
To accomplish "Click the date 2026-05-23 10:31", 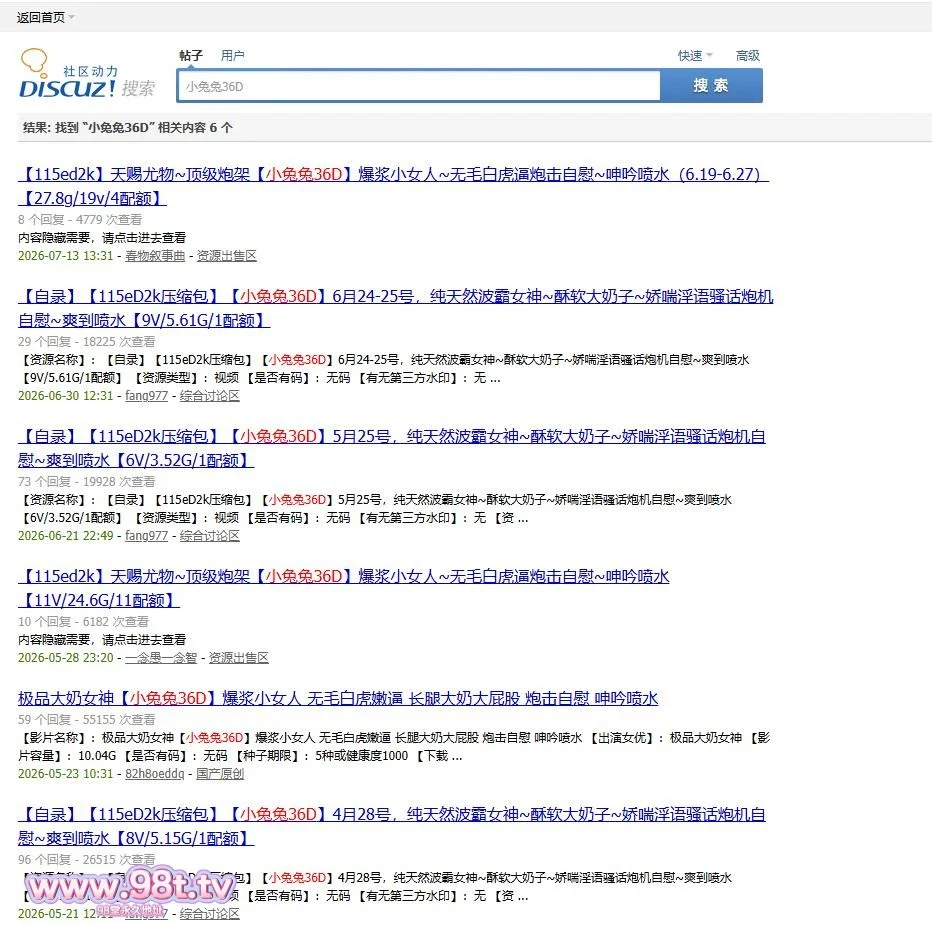I will click(65, 773).
